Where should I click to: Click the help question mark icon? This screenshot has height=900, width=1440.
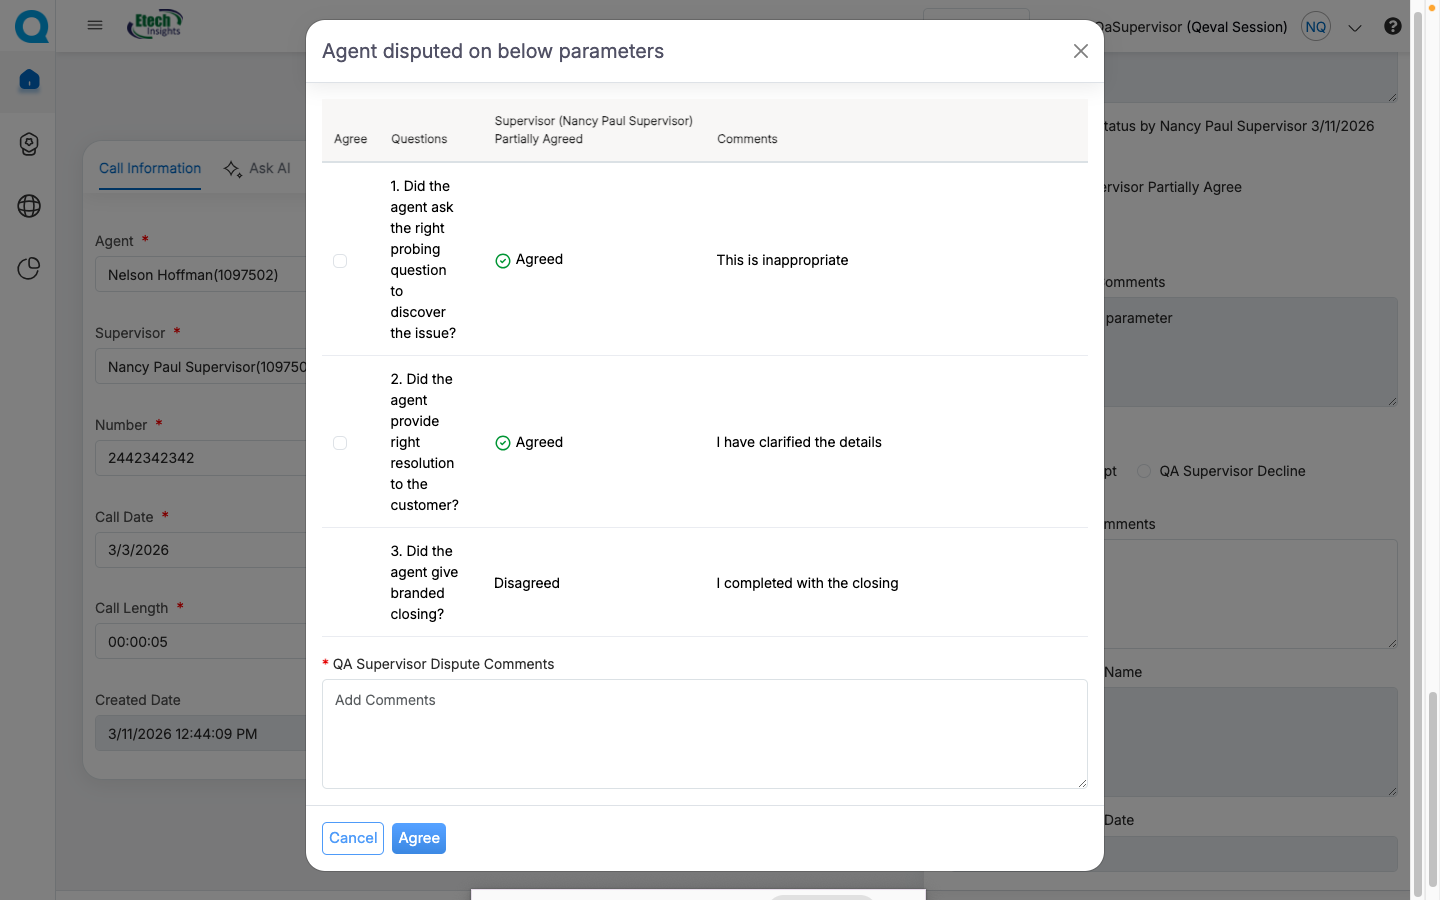1392,27
